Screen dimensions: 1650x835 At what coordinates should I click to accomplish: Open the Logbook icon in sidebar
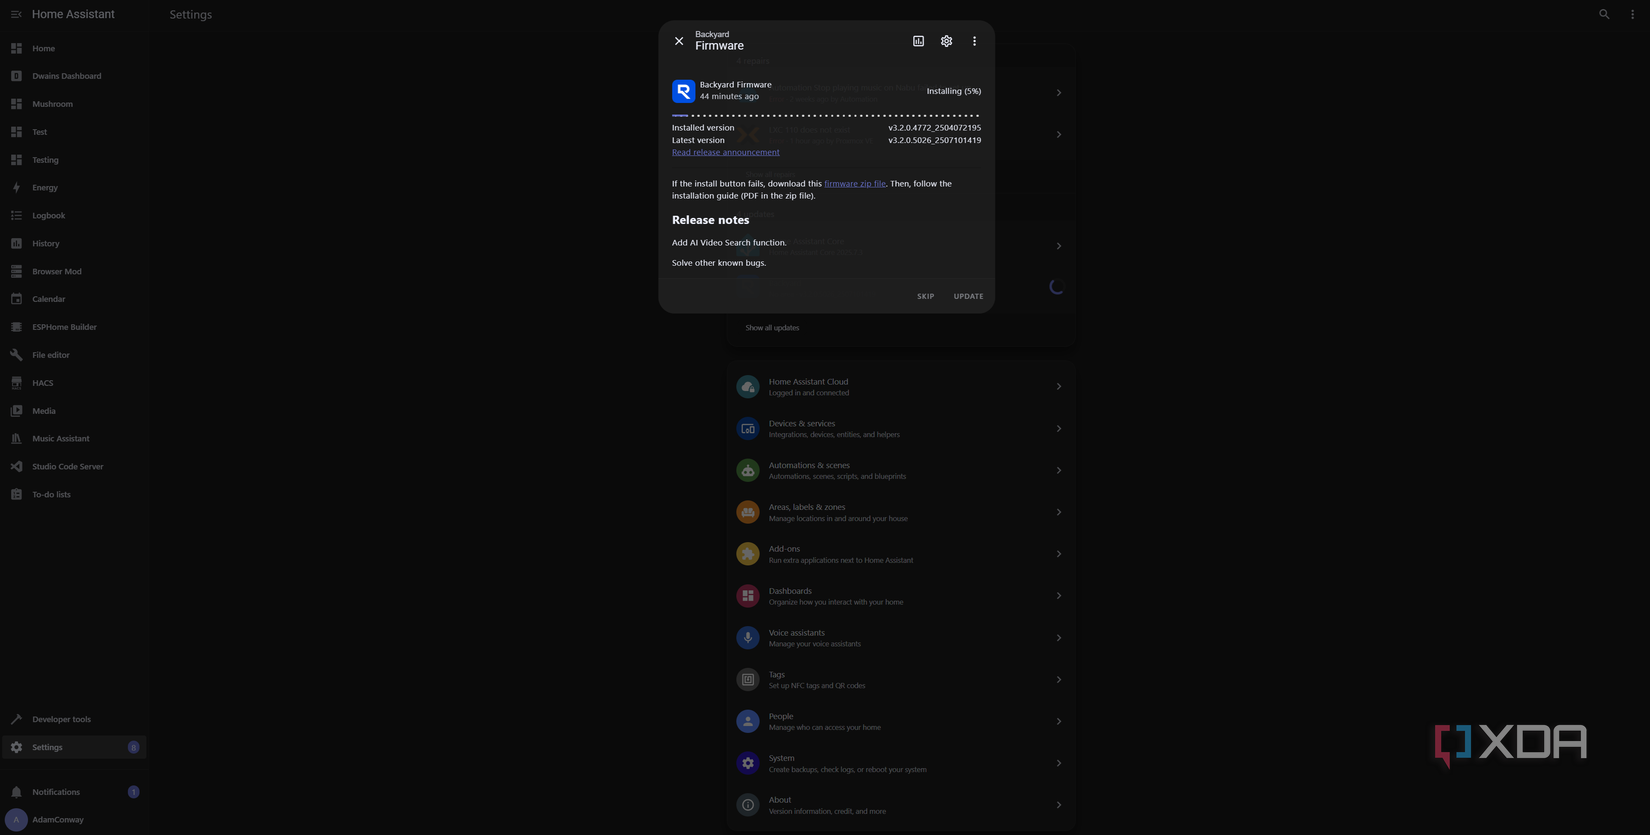point(16,215)
